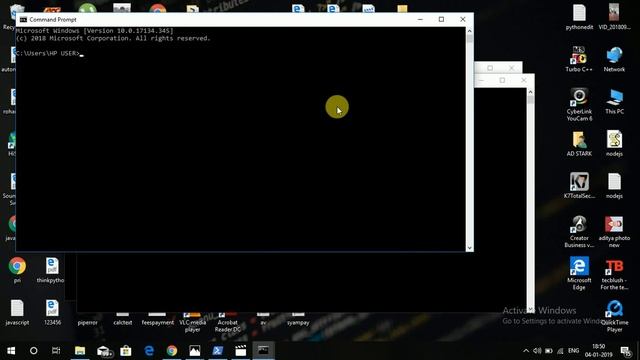
Task: Select the VLC media player desktop label
Action: pos(192,326)
